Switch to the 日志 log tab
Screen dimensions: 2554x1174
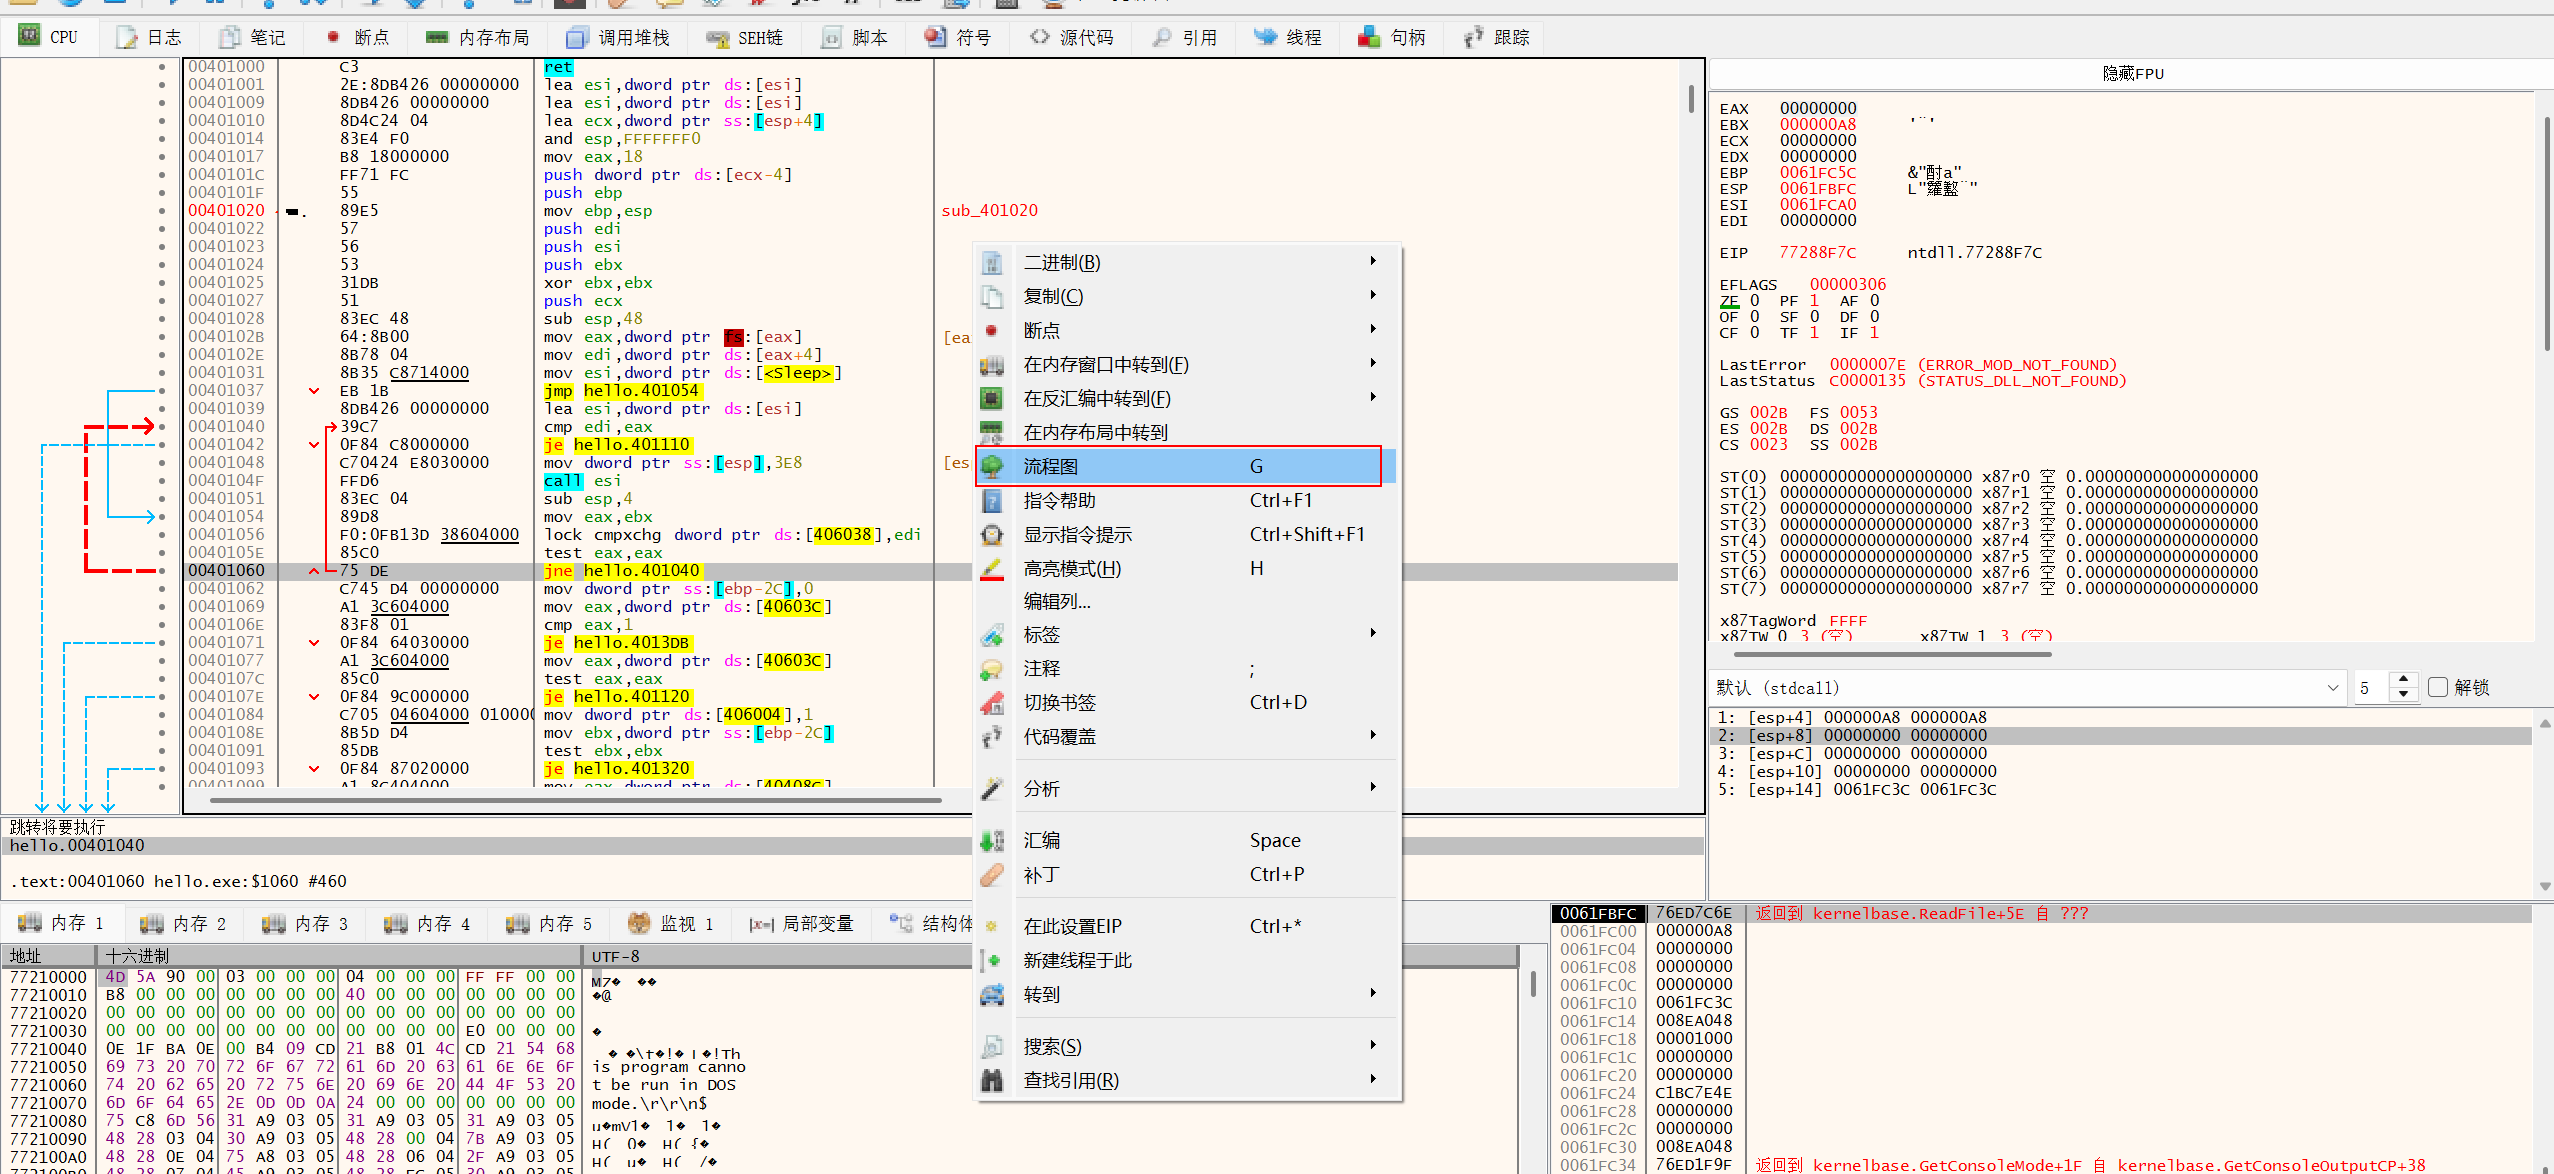[x=149, y=37]
